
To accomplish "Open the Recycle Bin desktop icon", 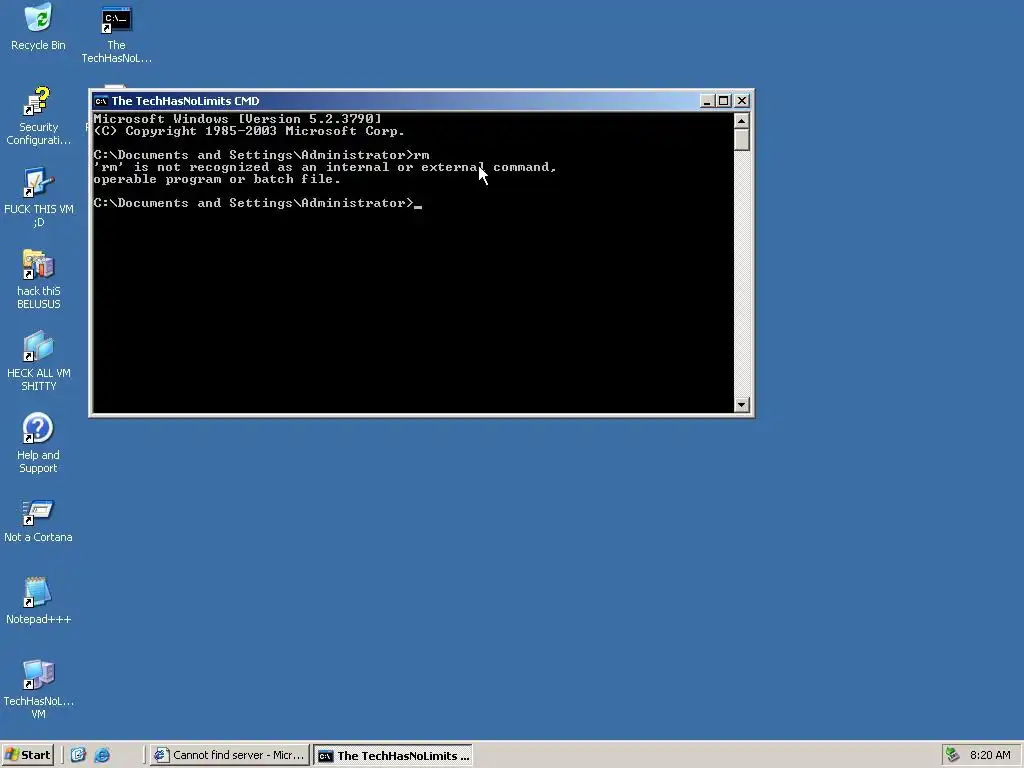I will click(39, 27).
